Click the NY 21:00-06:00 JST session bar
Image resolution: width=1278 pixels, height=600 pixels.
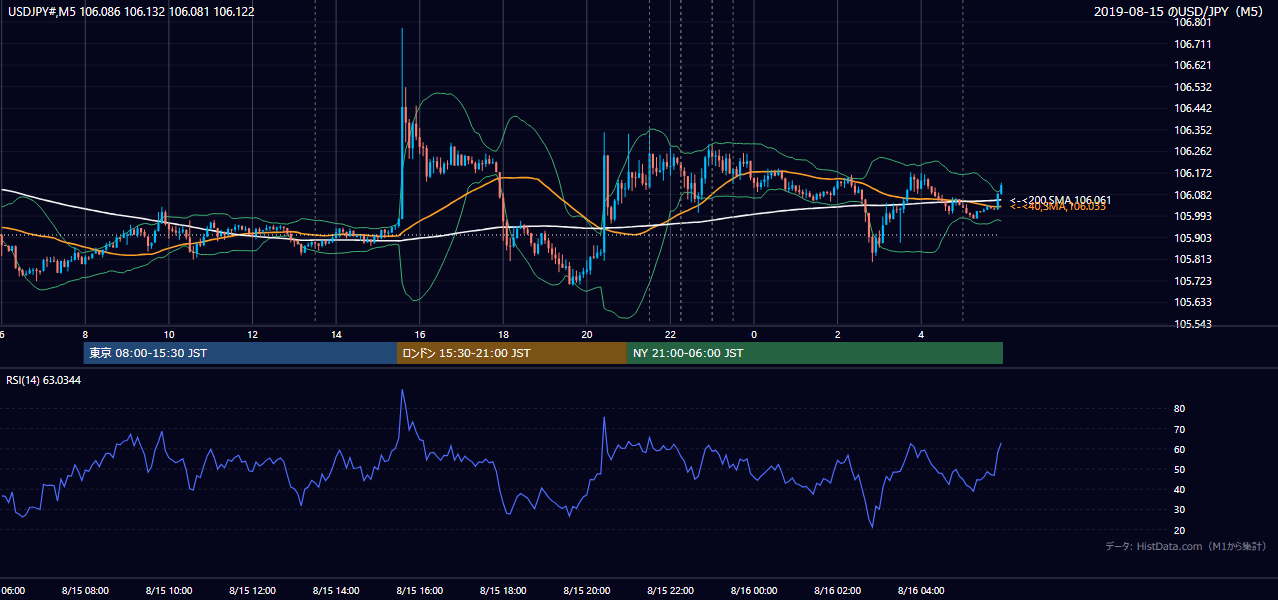[815, 353]
